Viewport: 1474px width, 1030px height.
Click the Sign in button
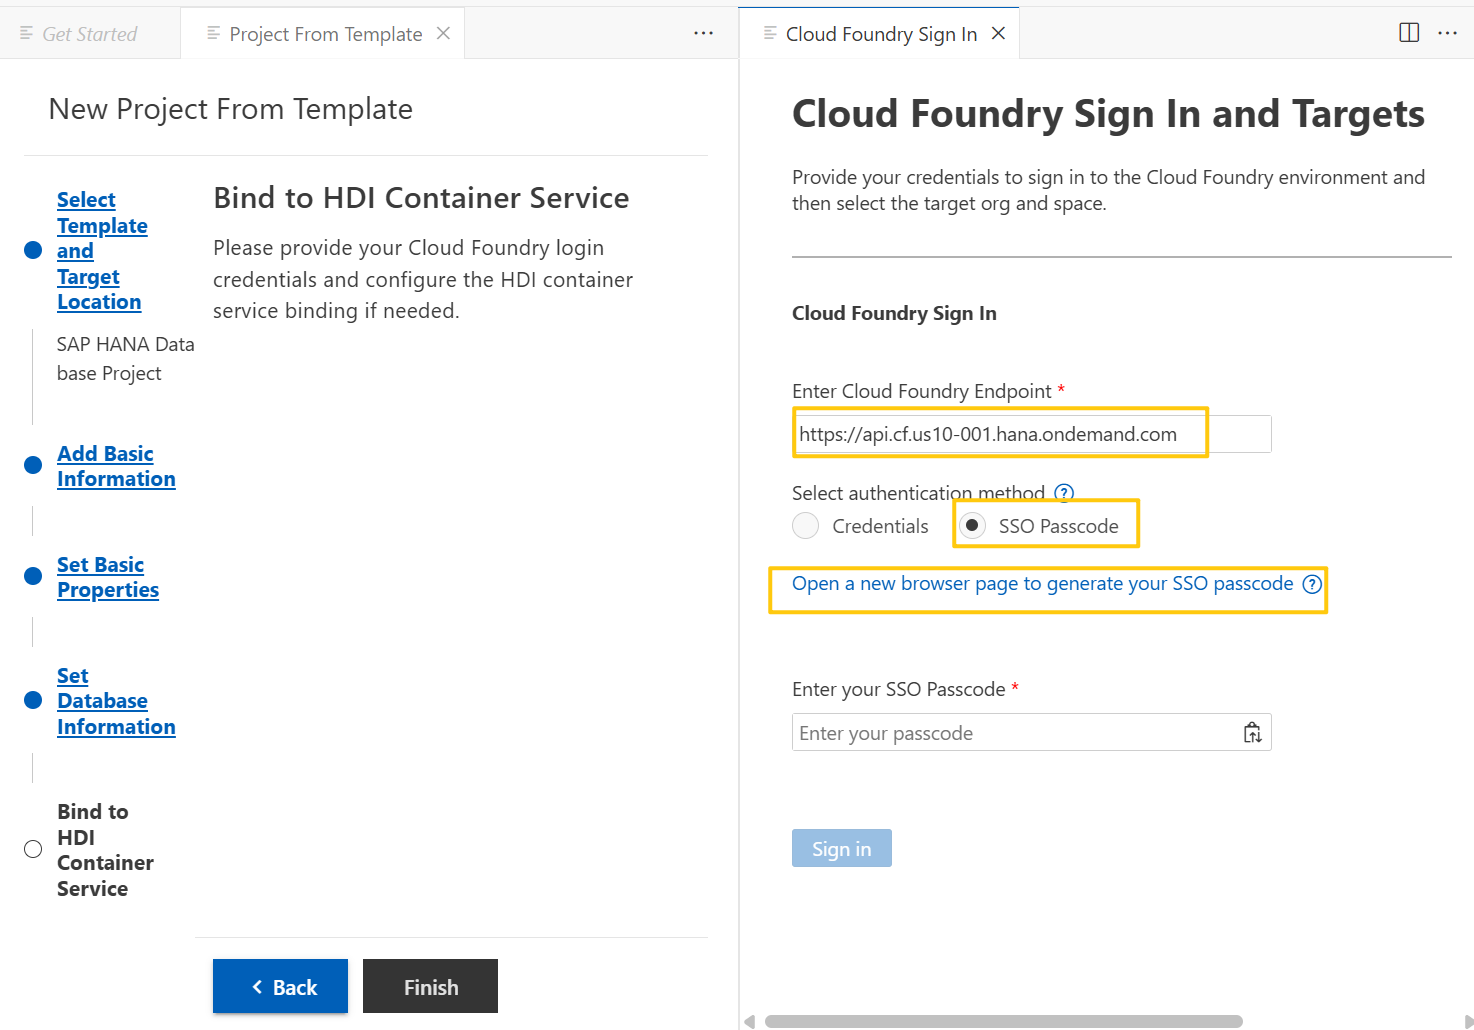point(841,849)
